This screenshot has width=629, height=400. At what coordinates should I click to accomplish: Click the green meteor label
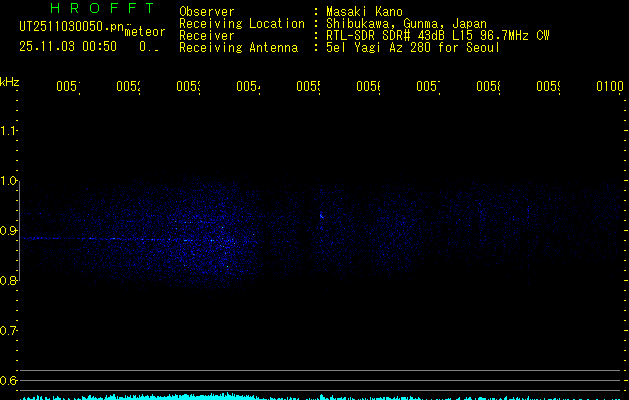[x=145, y=32]
